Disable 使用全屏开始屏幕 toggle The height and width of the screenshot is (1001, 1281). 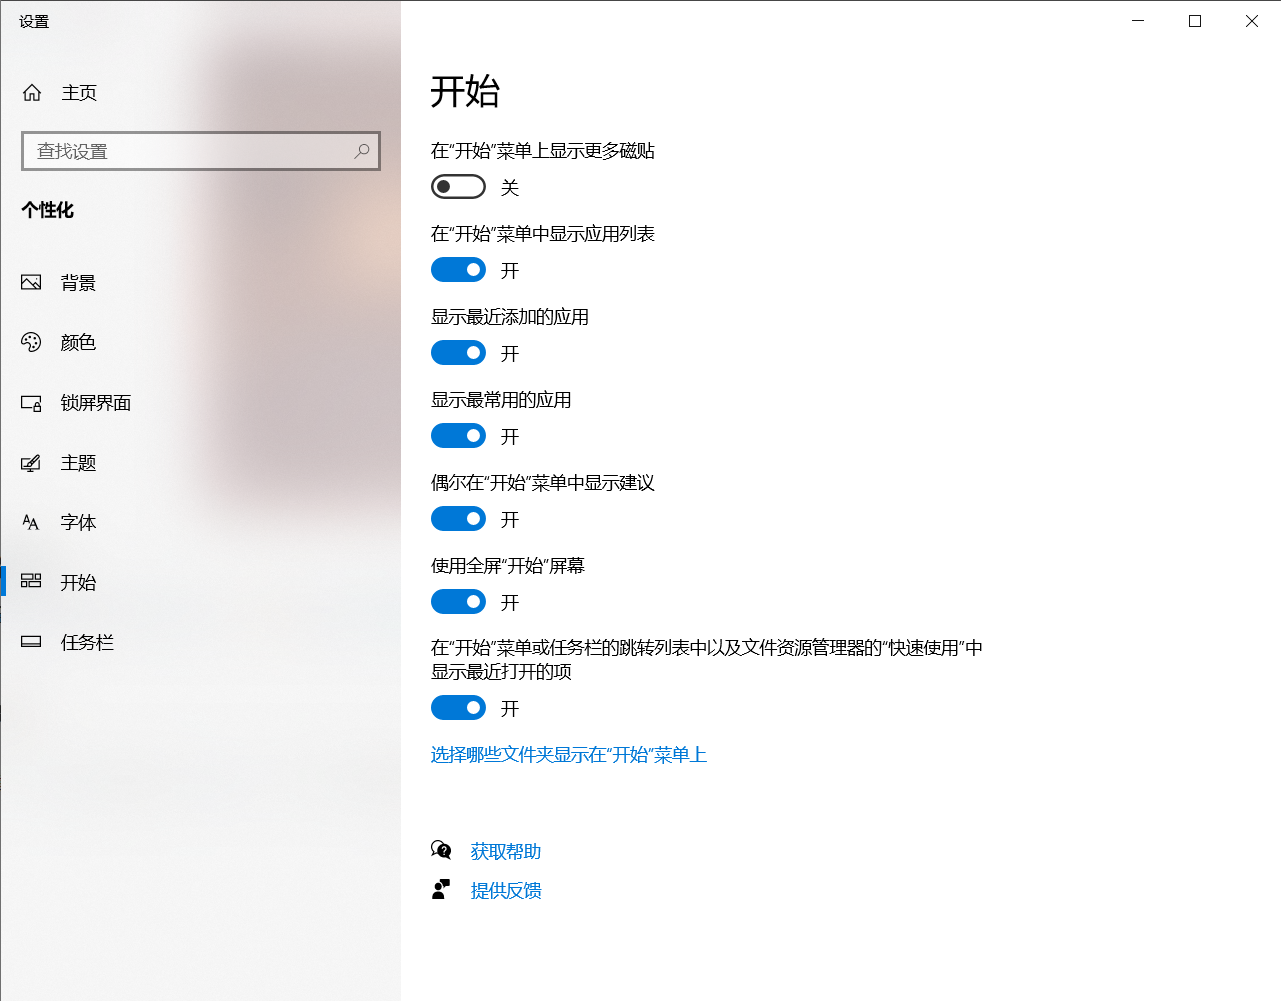click(x=458, y=602)
